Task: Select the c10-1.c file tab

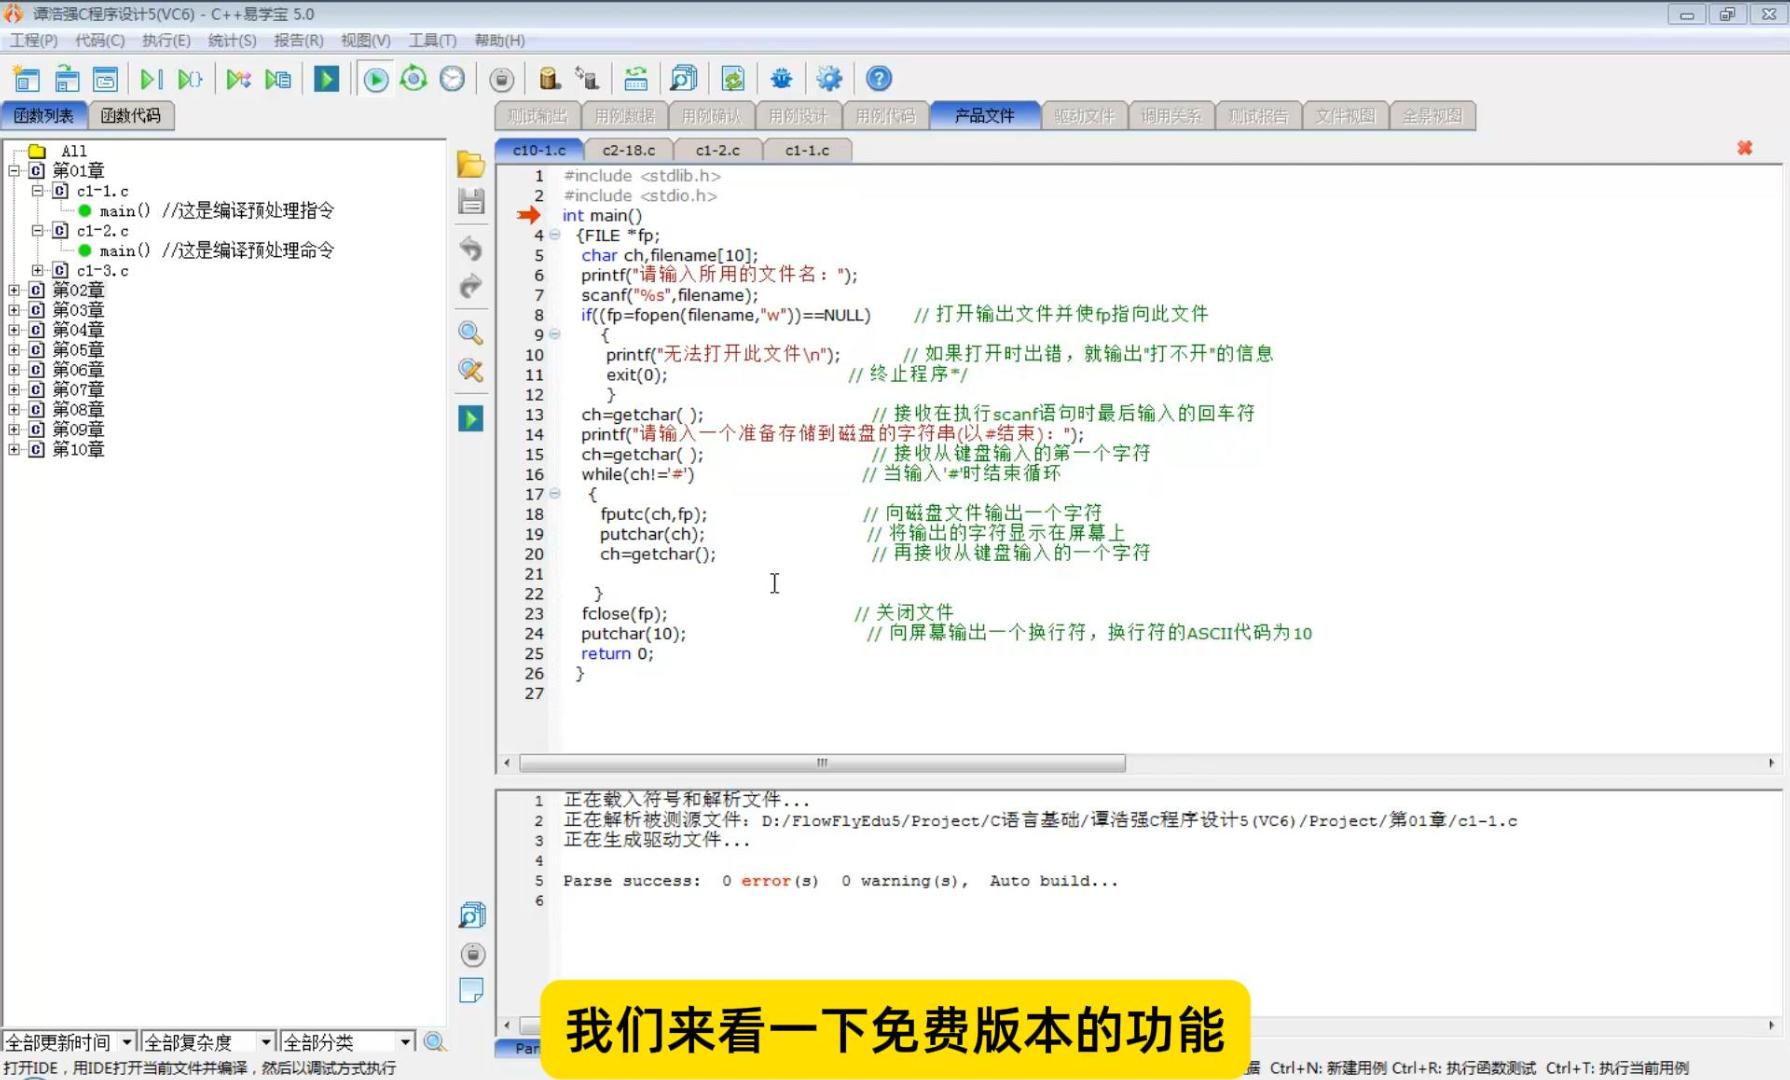Action: point(539,150)
